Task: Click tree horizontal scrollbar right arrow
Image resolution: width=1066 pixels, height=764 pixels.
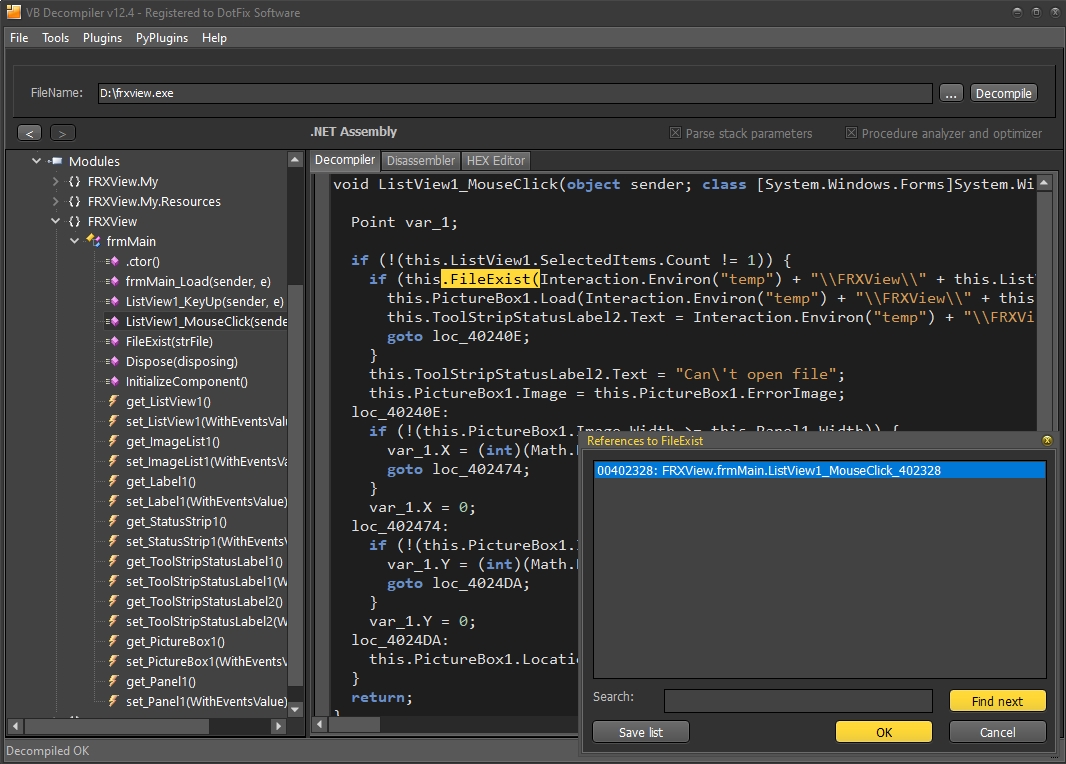Action: (277, 726)
